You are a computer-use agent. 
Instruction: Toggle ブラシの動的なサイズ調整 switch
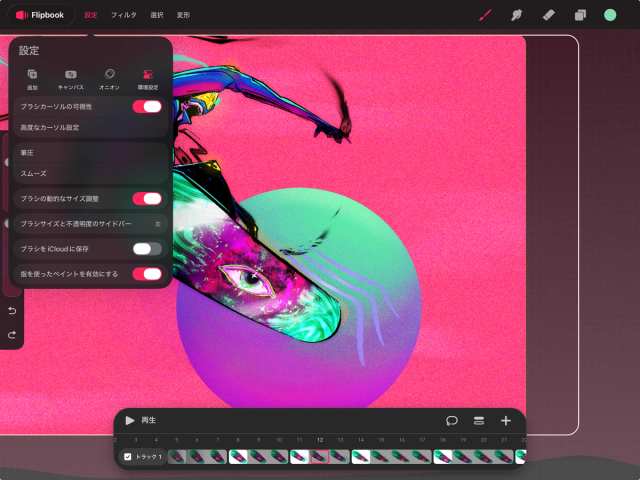[x=147, y=199]
